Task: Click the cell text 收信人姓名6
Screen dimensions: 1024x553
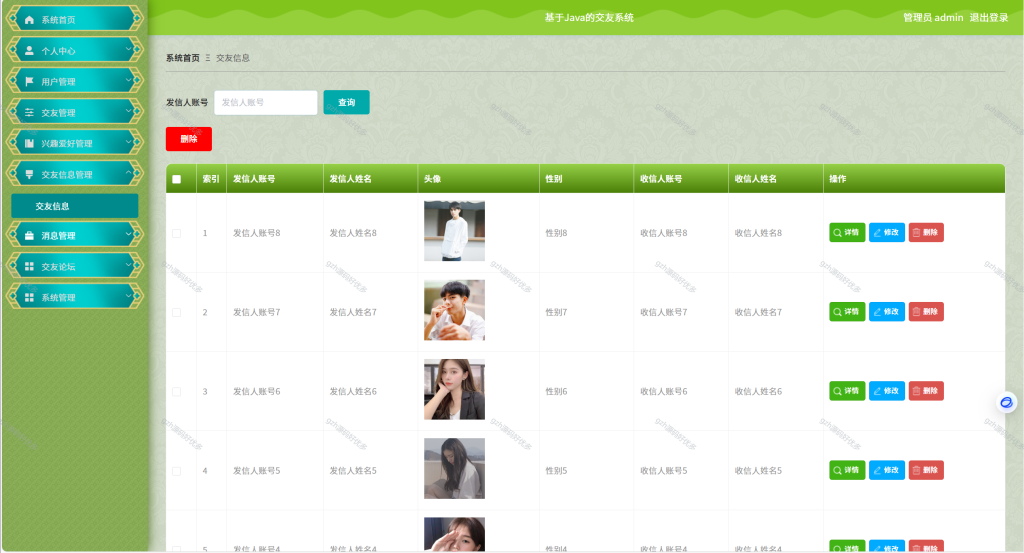Action: tap(758, 392)
